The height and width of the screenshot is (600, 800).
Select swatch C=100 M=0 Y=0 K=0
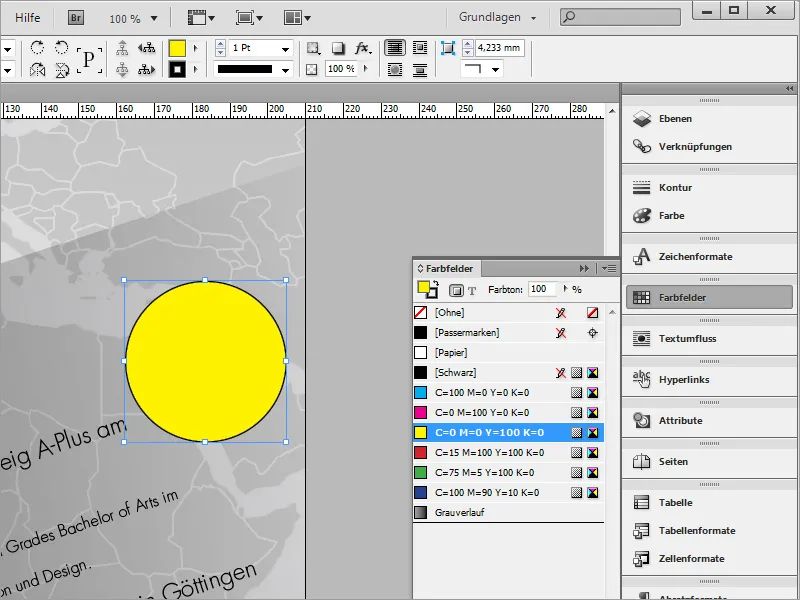coord(508,392)
